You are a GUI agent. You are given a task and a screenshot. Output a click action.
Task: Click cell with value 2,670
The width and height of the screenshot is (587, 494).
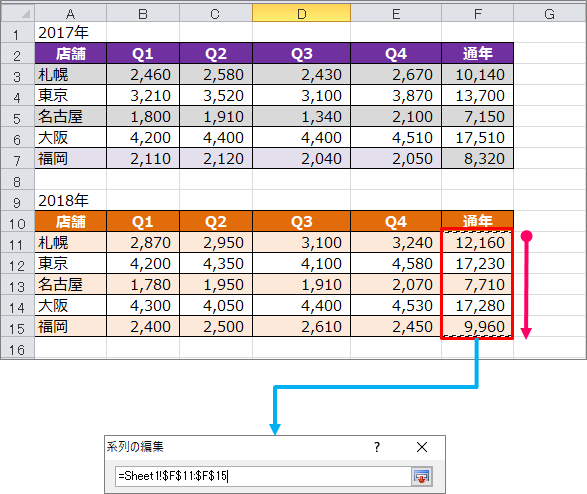[x=396, y=74]
